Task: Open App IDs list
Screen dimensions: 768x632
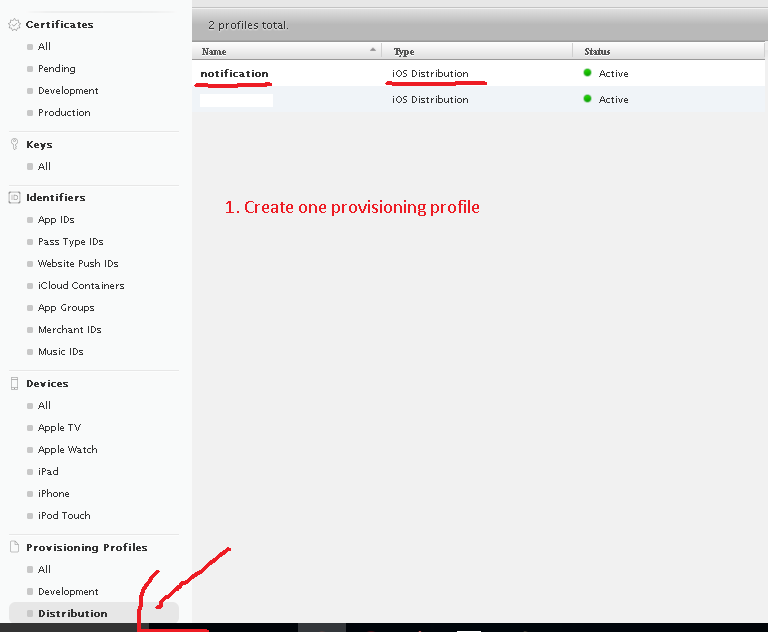Action: point(56,219)
